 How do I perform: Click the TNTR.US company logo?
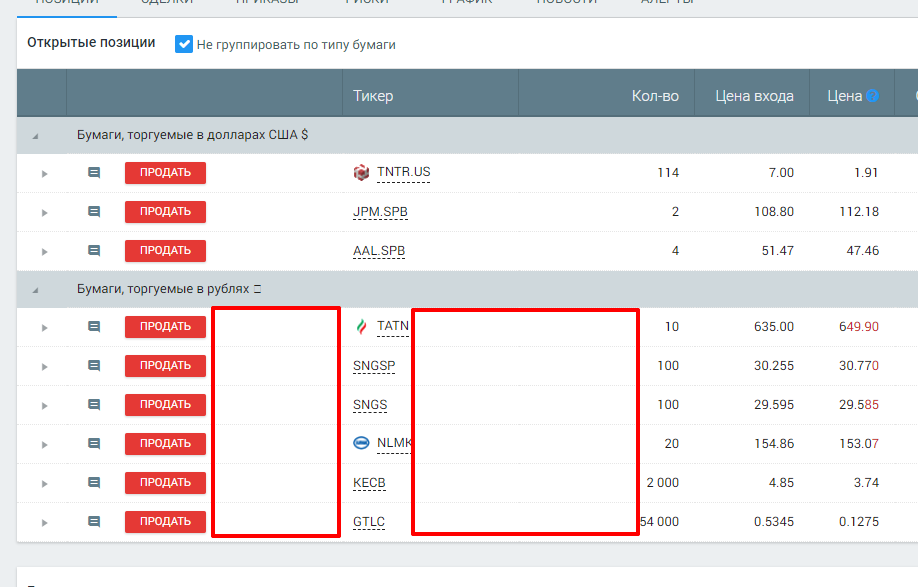click(361, 173)
